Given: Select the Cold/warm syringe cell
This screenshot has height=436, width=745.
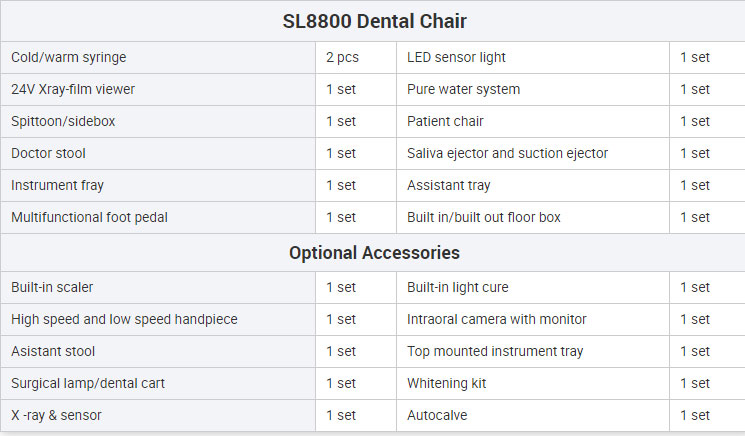Looking at the screenshot, I should coord(158,57).
